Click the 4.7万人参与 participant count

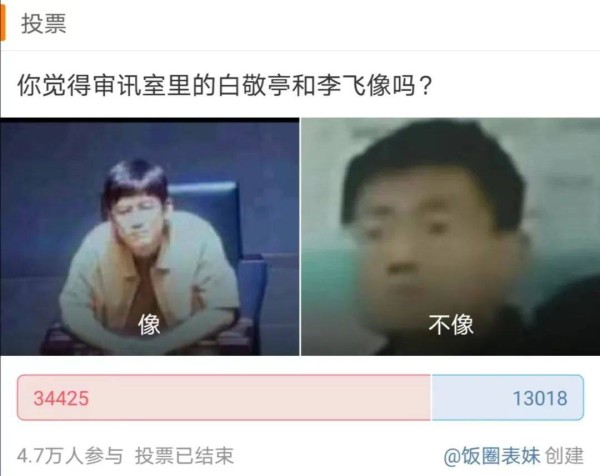70,456
